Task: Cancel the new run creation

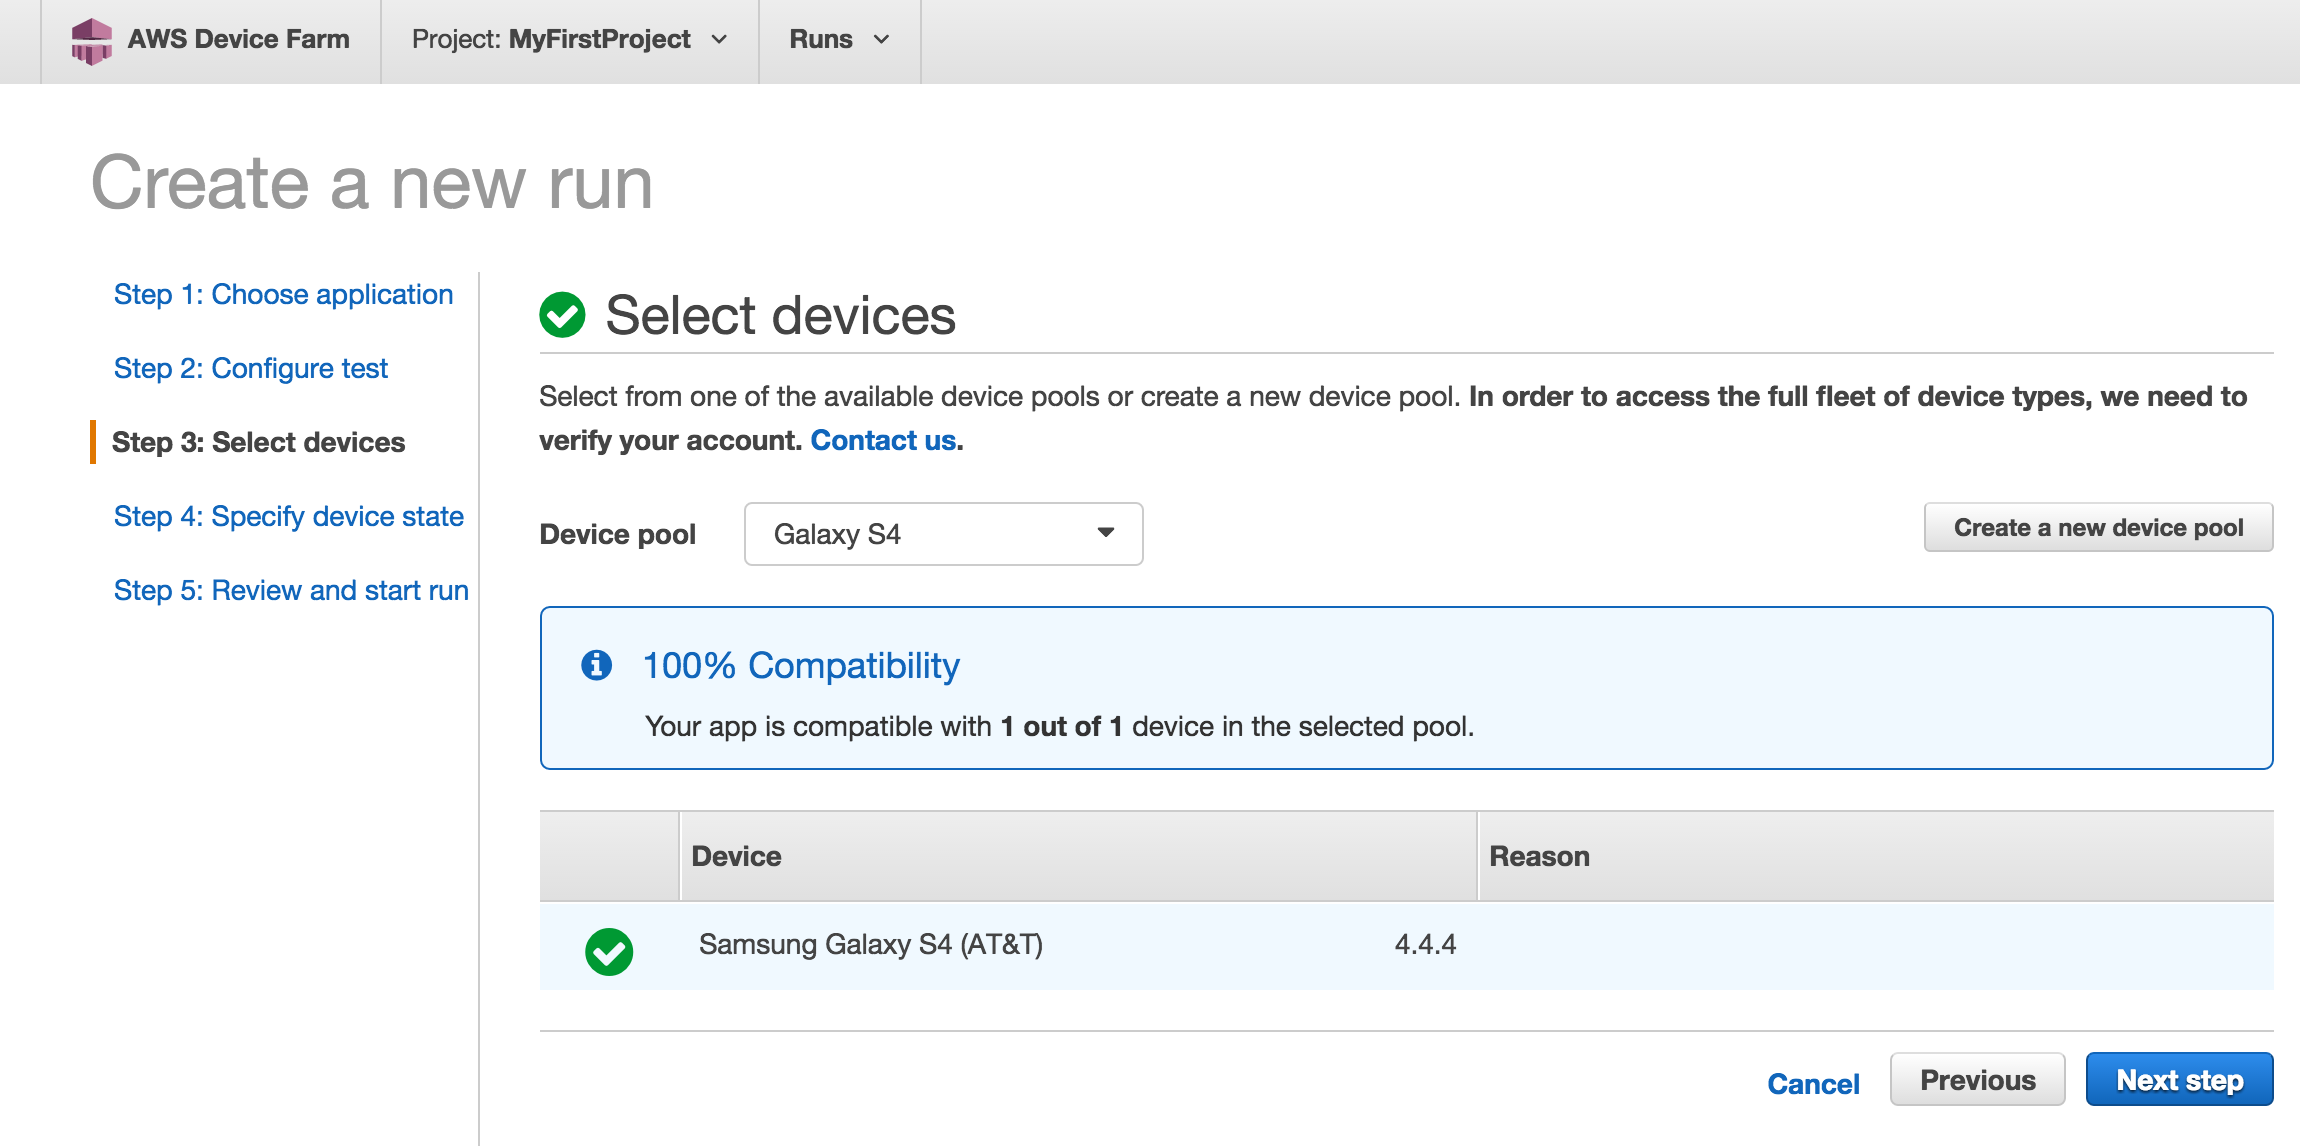Action: [x=1813, y=1084]
